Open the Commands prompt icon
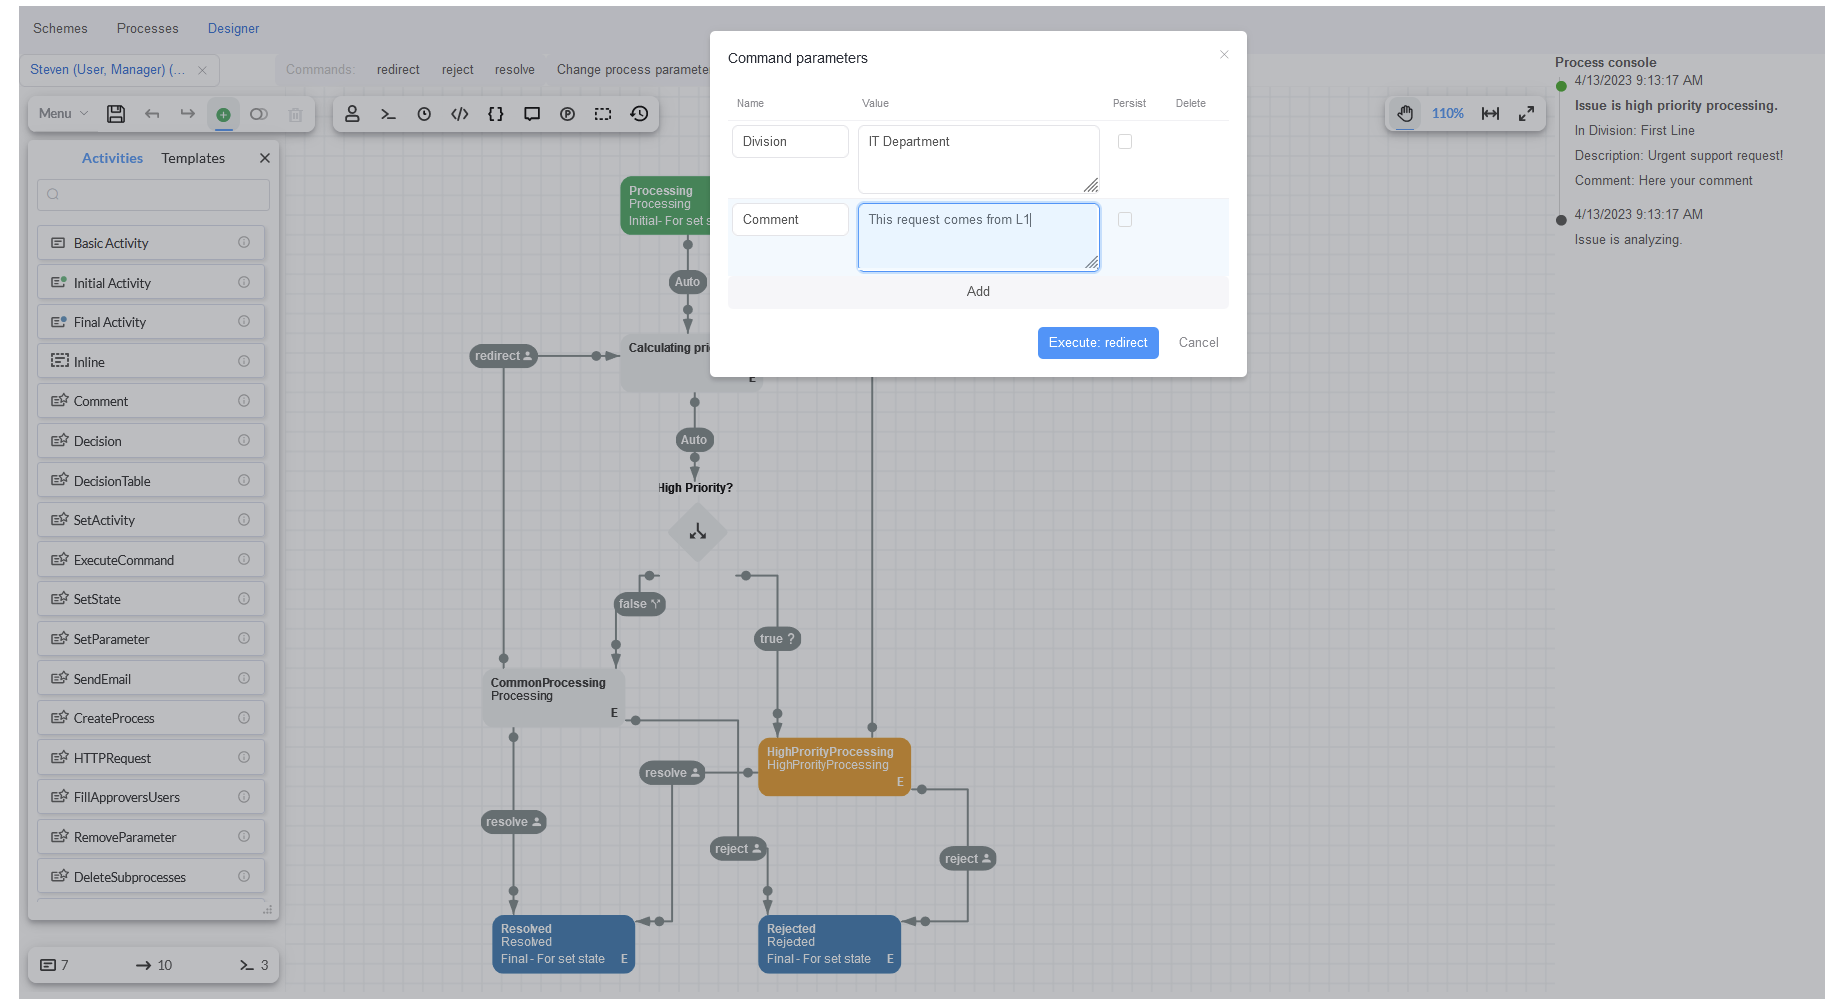Image resolution: width=1844 pixels, height=1006 pixels. coord(388,114)
